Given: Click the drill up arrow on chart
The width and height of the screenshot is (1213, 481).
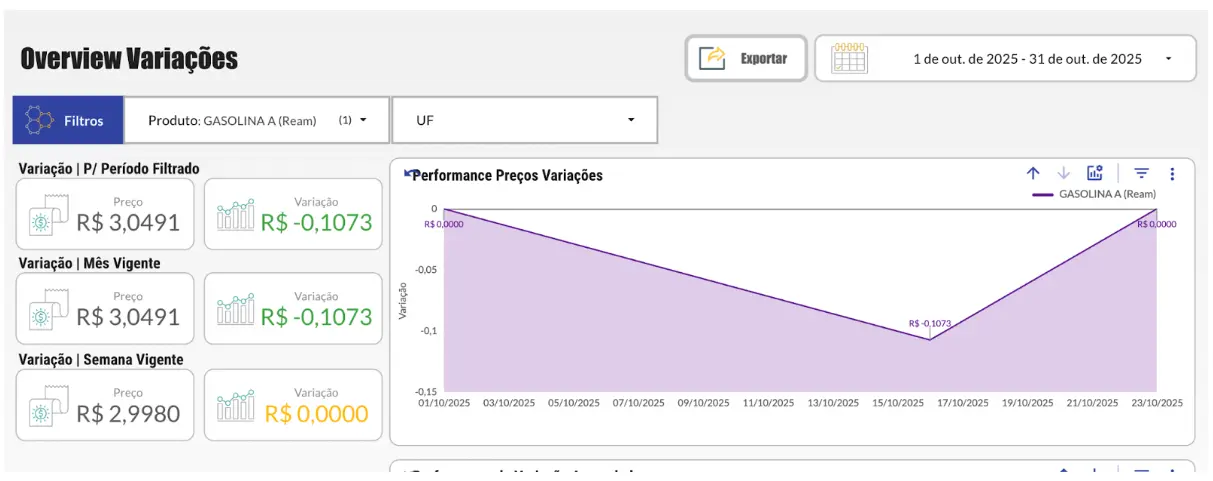Looking at the screenshot, I should [1033, 173].
